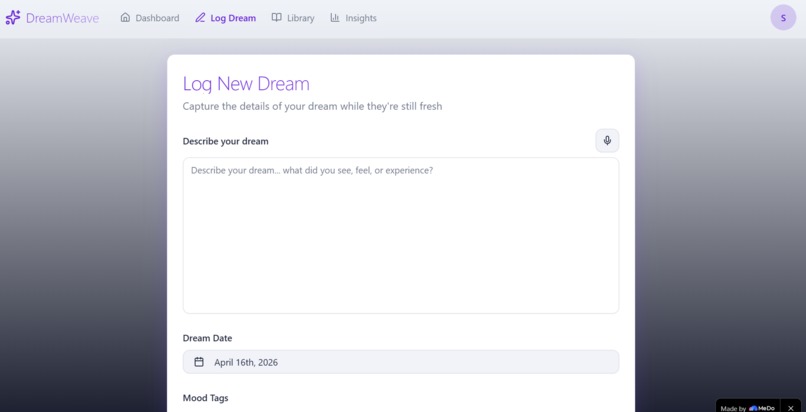
Task: Click the Capture the details subtitle text
Action: (313, 107)
